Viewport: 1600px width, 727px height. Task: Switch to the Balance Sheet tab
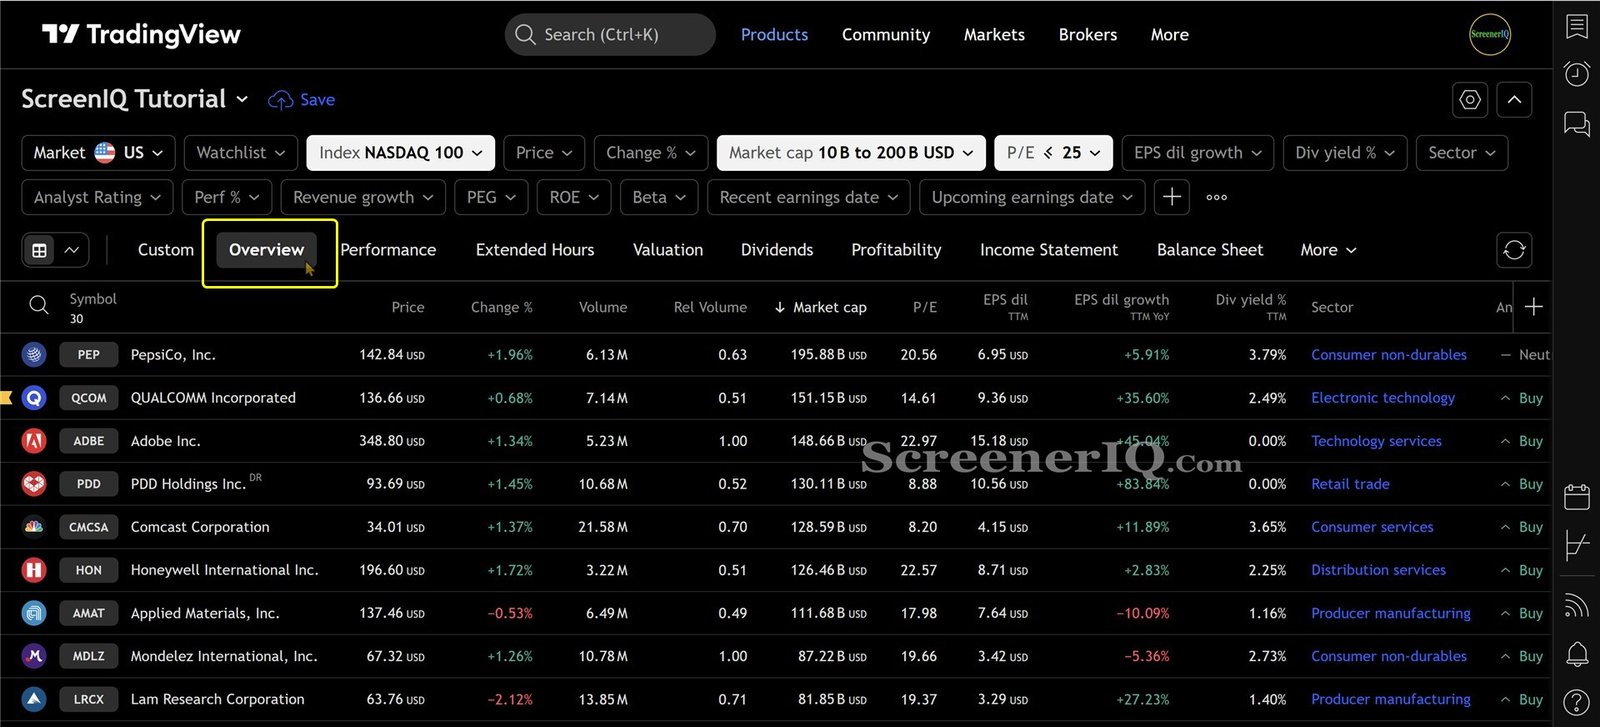pos(1210,250)
